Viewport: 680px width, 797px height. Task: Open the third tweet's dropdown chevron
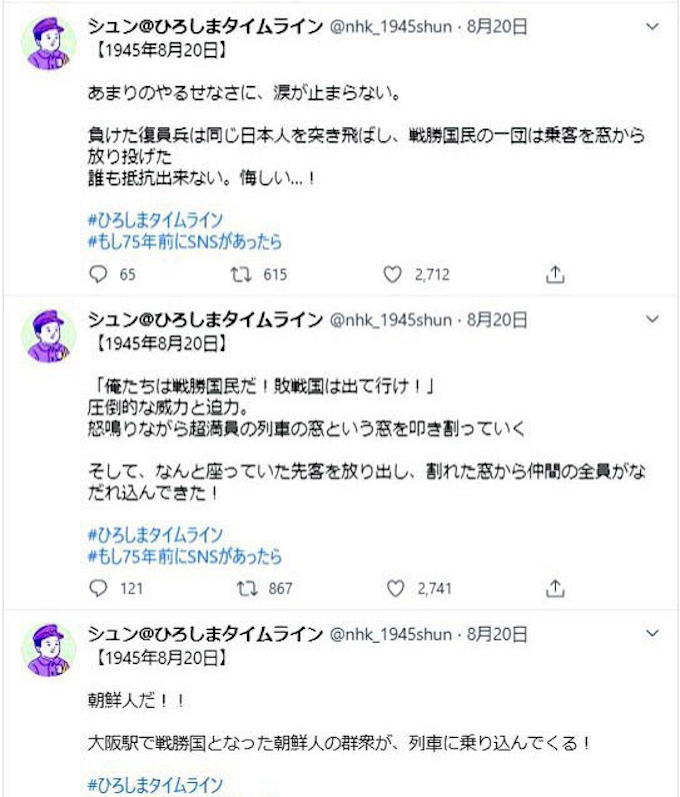pos(653,634)
